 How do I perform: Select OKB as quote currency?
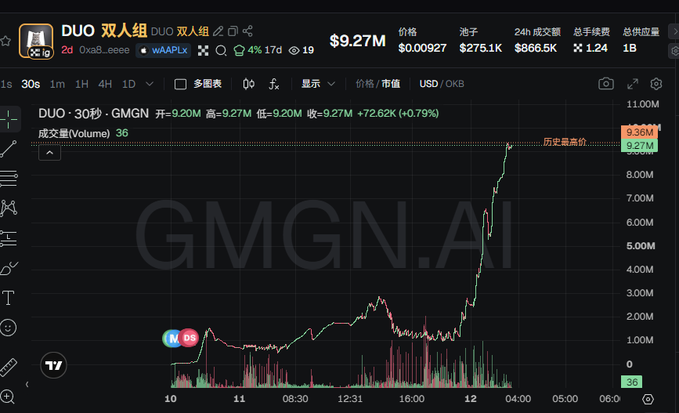[x=455, y=84]
